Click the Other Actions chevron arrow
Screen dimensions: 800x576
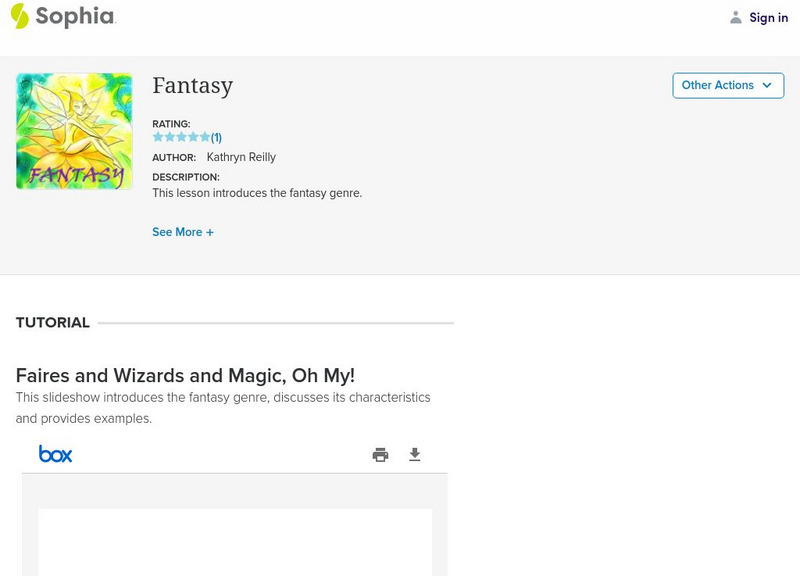[x=767, y=86]
